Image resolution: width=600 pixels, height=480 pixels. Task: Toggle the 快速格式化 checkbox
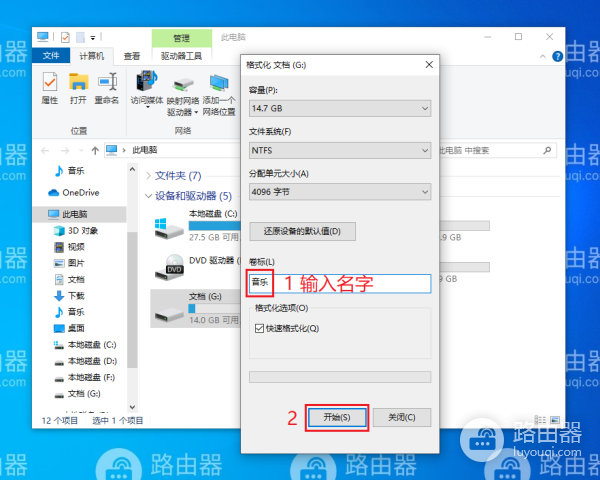click(259, 328)
